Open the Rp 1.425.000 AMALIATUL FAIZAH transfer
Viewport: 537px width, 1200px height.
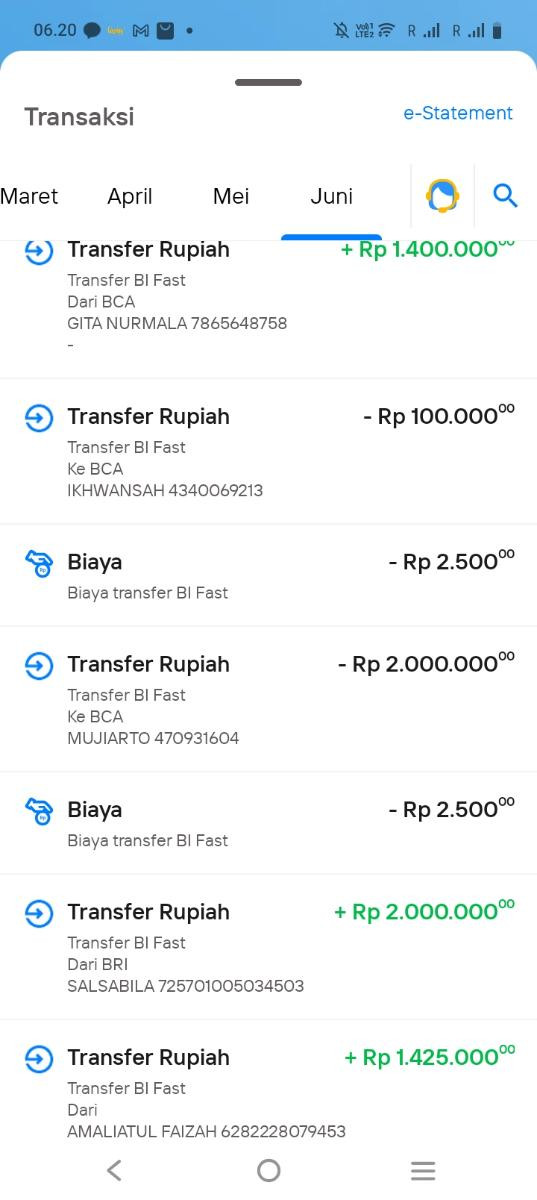pyautogui.click(x=268, y=1085)
